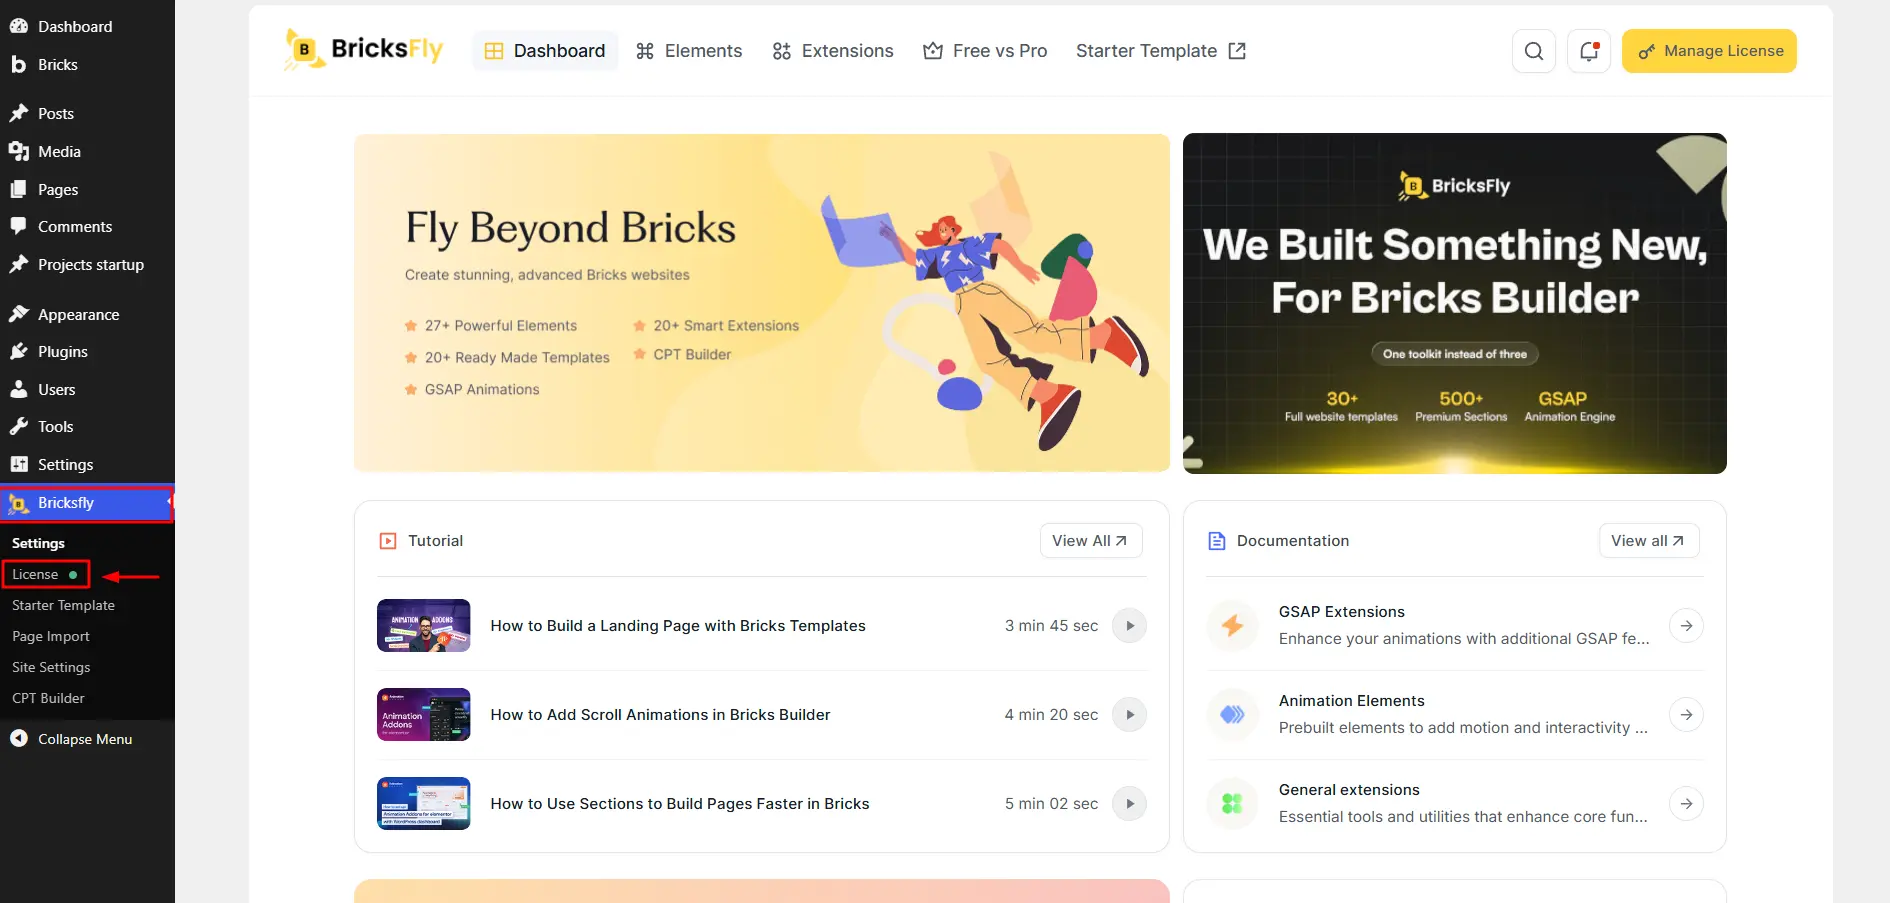This screenshot has height=903, width=1890.
Task: Open the Starter Template external link
Action: point(1161,51)
